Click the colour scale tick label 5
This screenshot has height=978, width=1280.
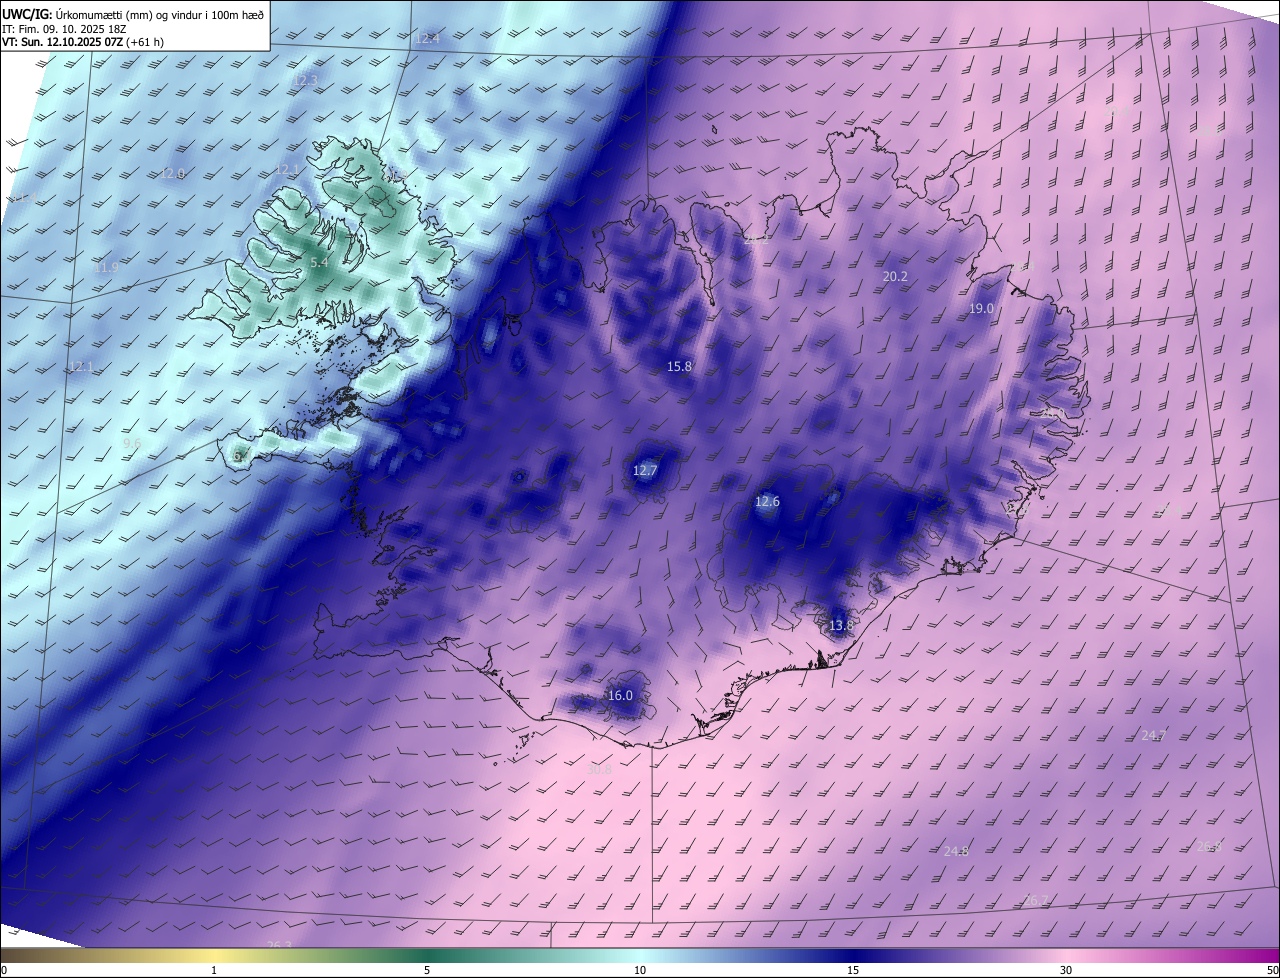coord(427,971)
